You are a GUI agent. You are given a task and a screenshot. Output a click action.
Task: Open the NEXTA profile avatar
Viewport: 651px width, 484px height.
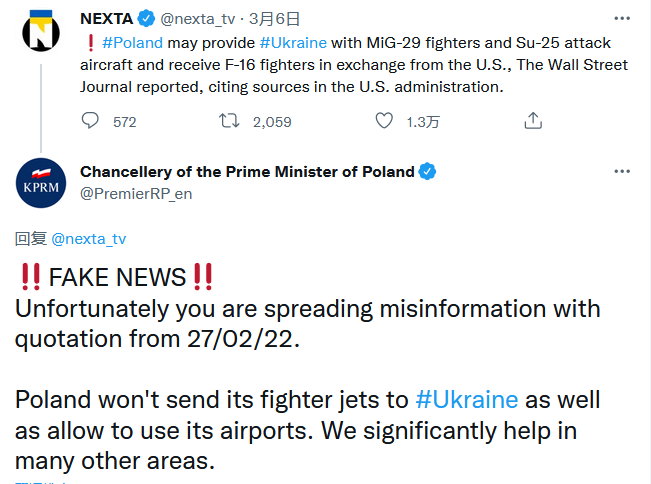pyautogui.click(x=41, y=32)
